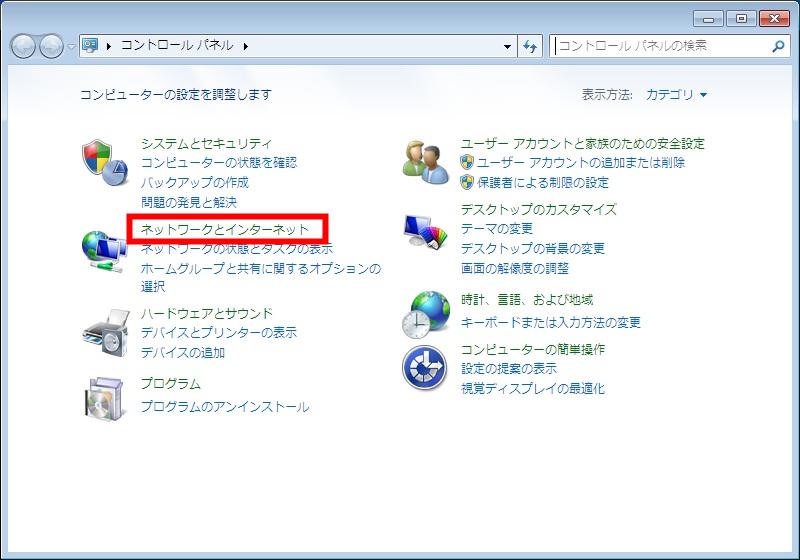Click shield icon beside ユーザー アカウントの追加または削除
This screenshot has width=800, height=560.
tap(467, 163)
